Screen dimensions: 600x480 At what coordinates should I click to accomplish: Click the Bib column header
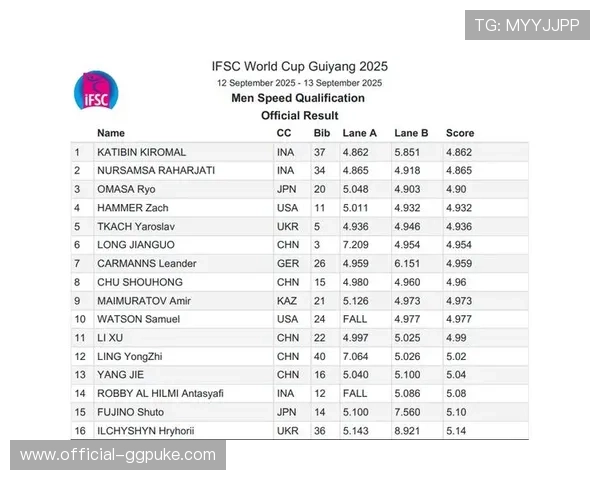pyautogui.click(x=321, y=133)
